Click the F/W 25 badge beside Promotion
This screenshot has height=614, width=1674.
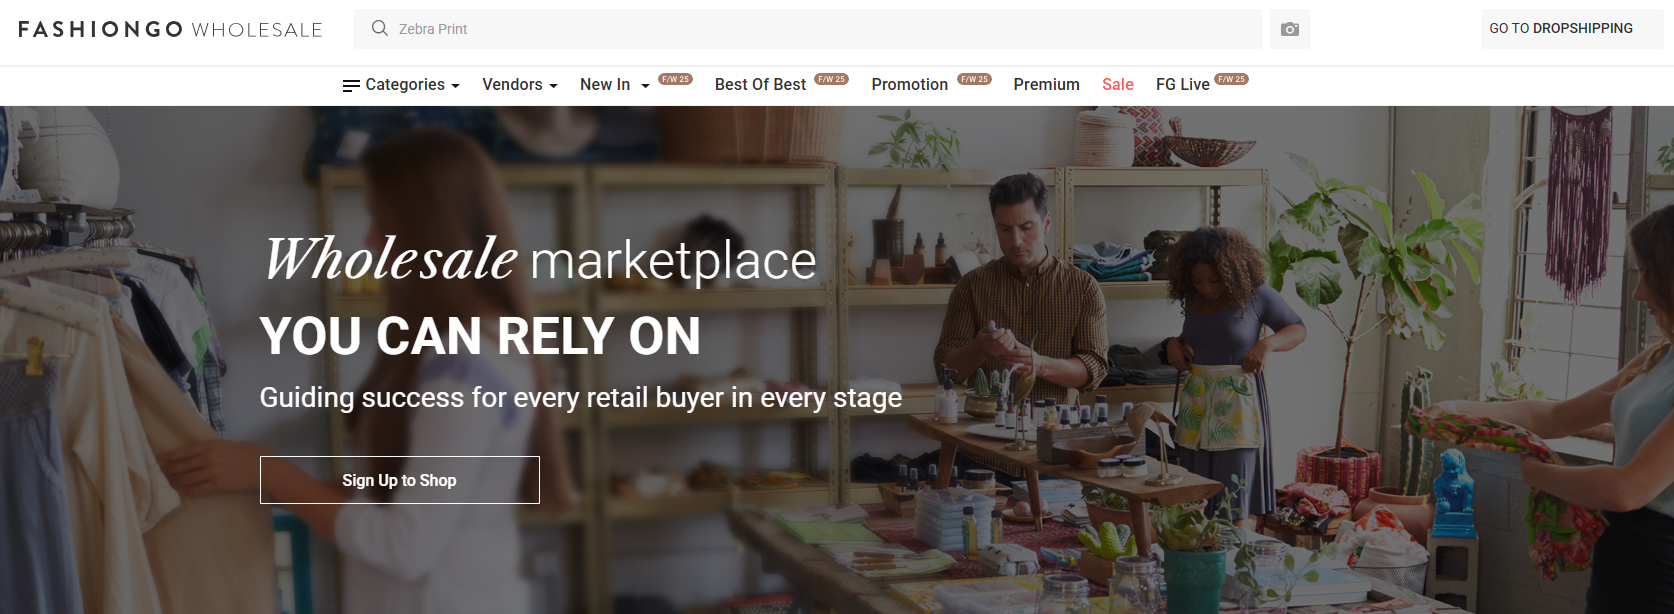974,79
